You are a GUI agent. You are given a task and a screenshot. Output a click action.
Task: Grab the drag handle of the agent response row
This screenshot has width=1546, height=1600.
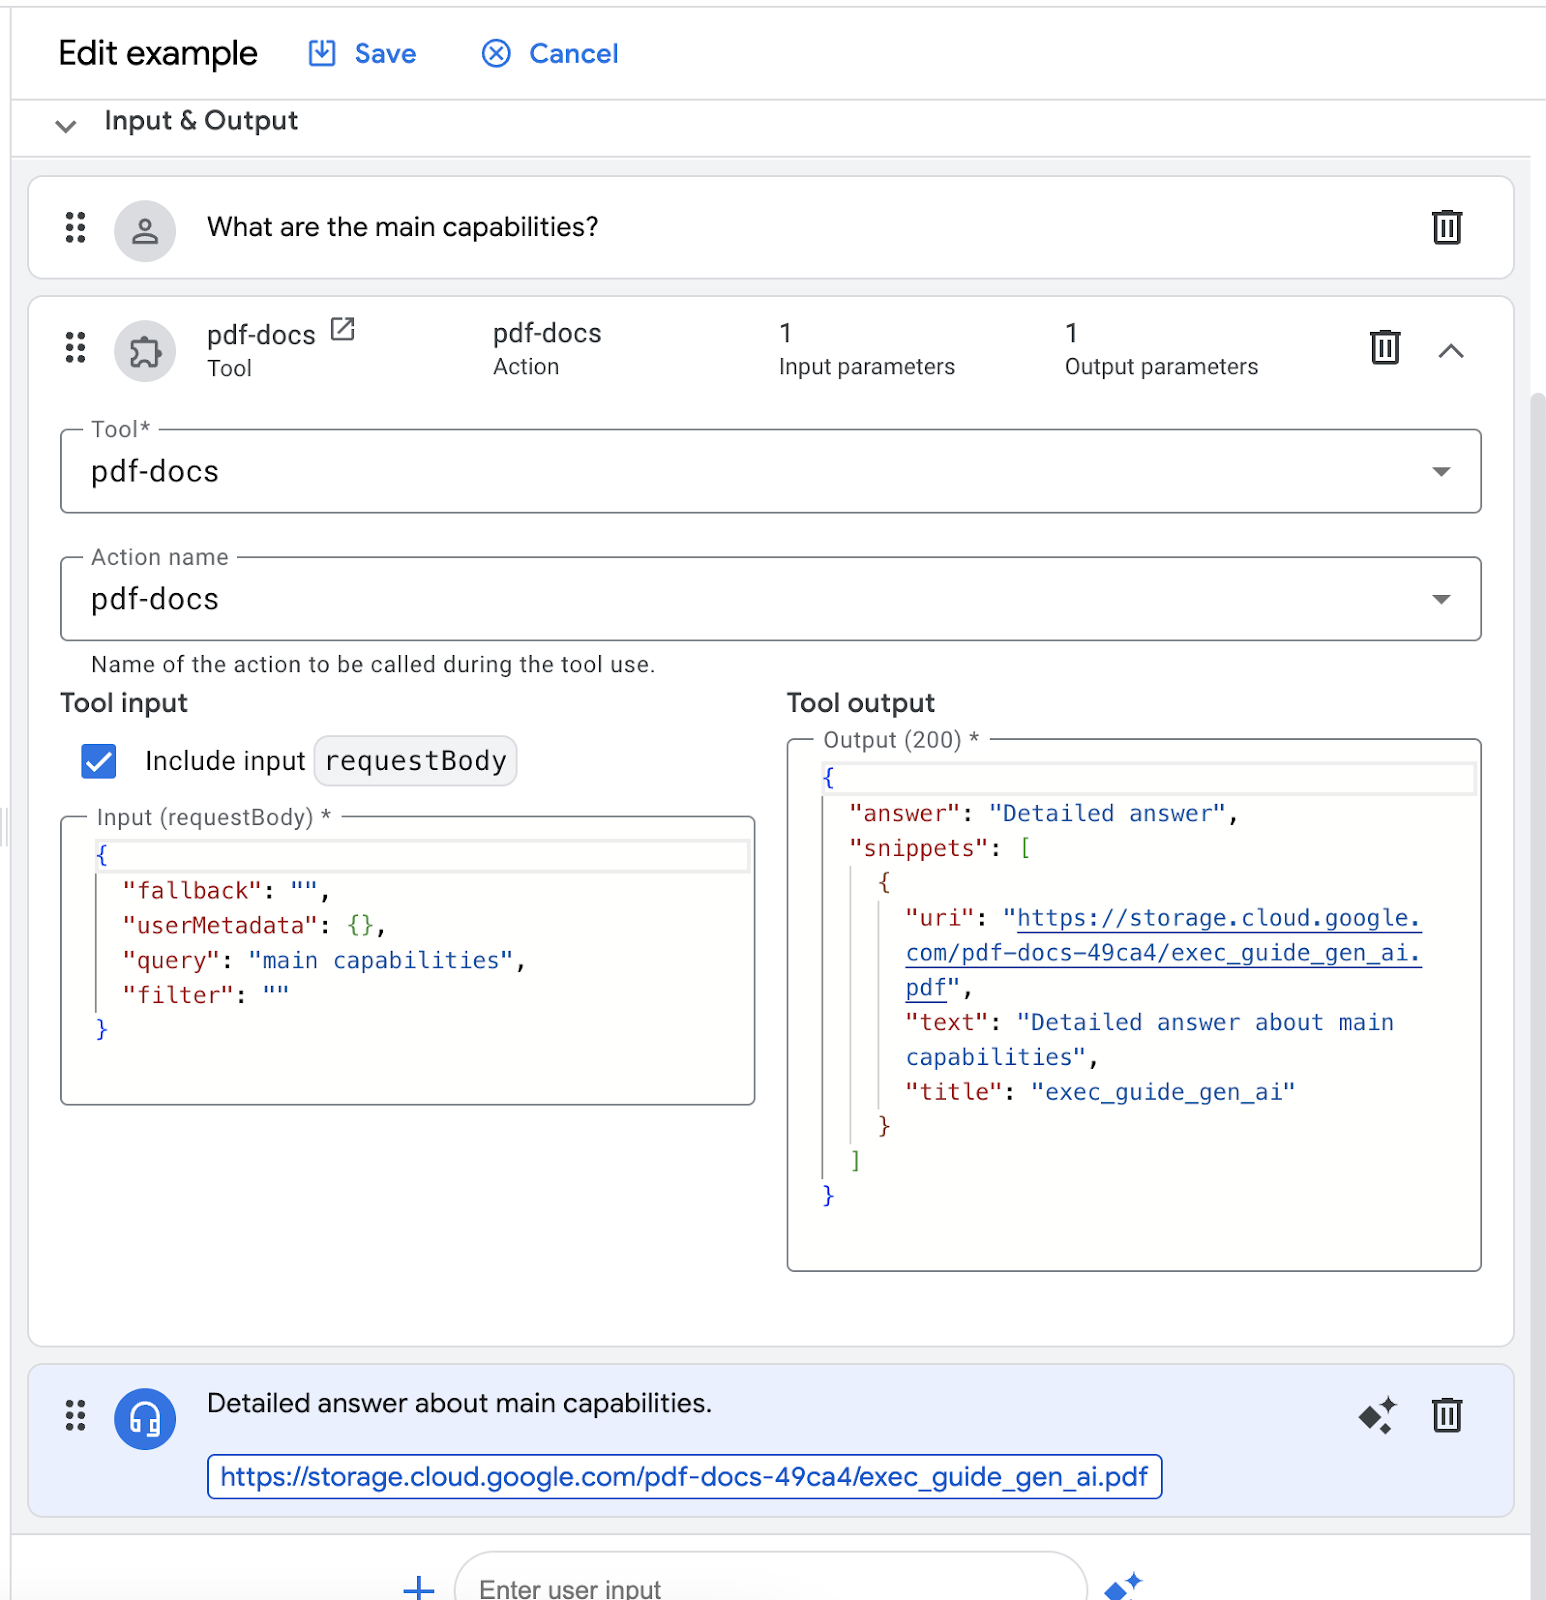coord(75,1415)
